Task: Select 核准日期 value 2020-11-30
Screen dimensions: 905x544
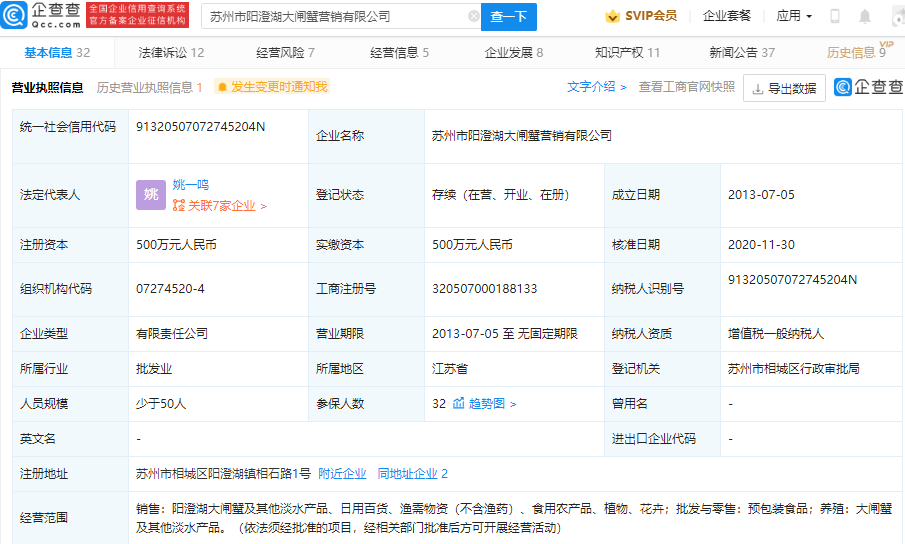Action: 761,245
